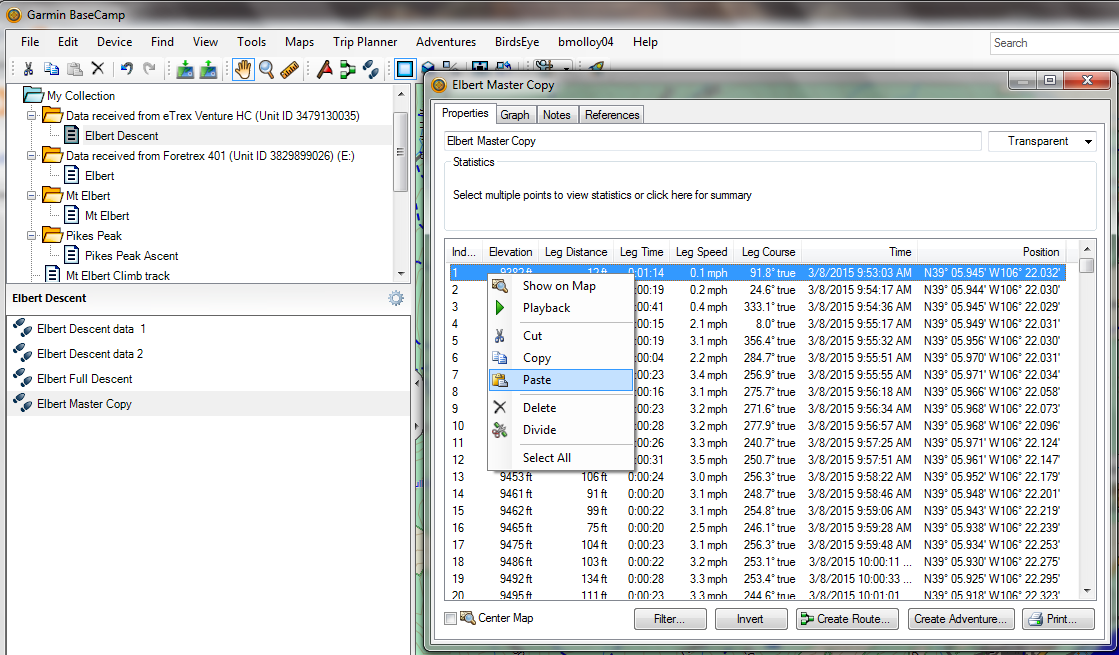Click the Receive from Device icon

[186, 69]
